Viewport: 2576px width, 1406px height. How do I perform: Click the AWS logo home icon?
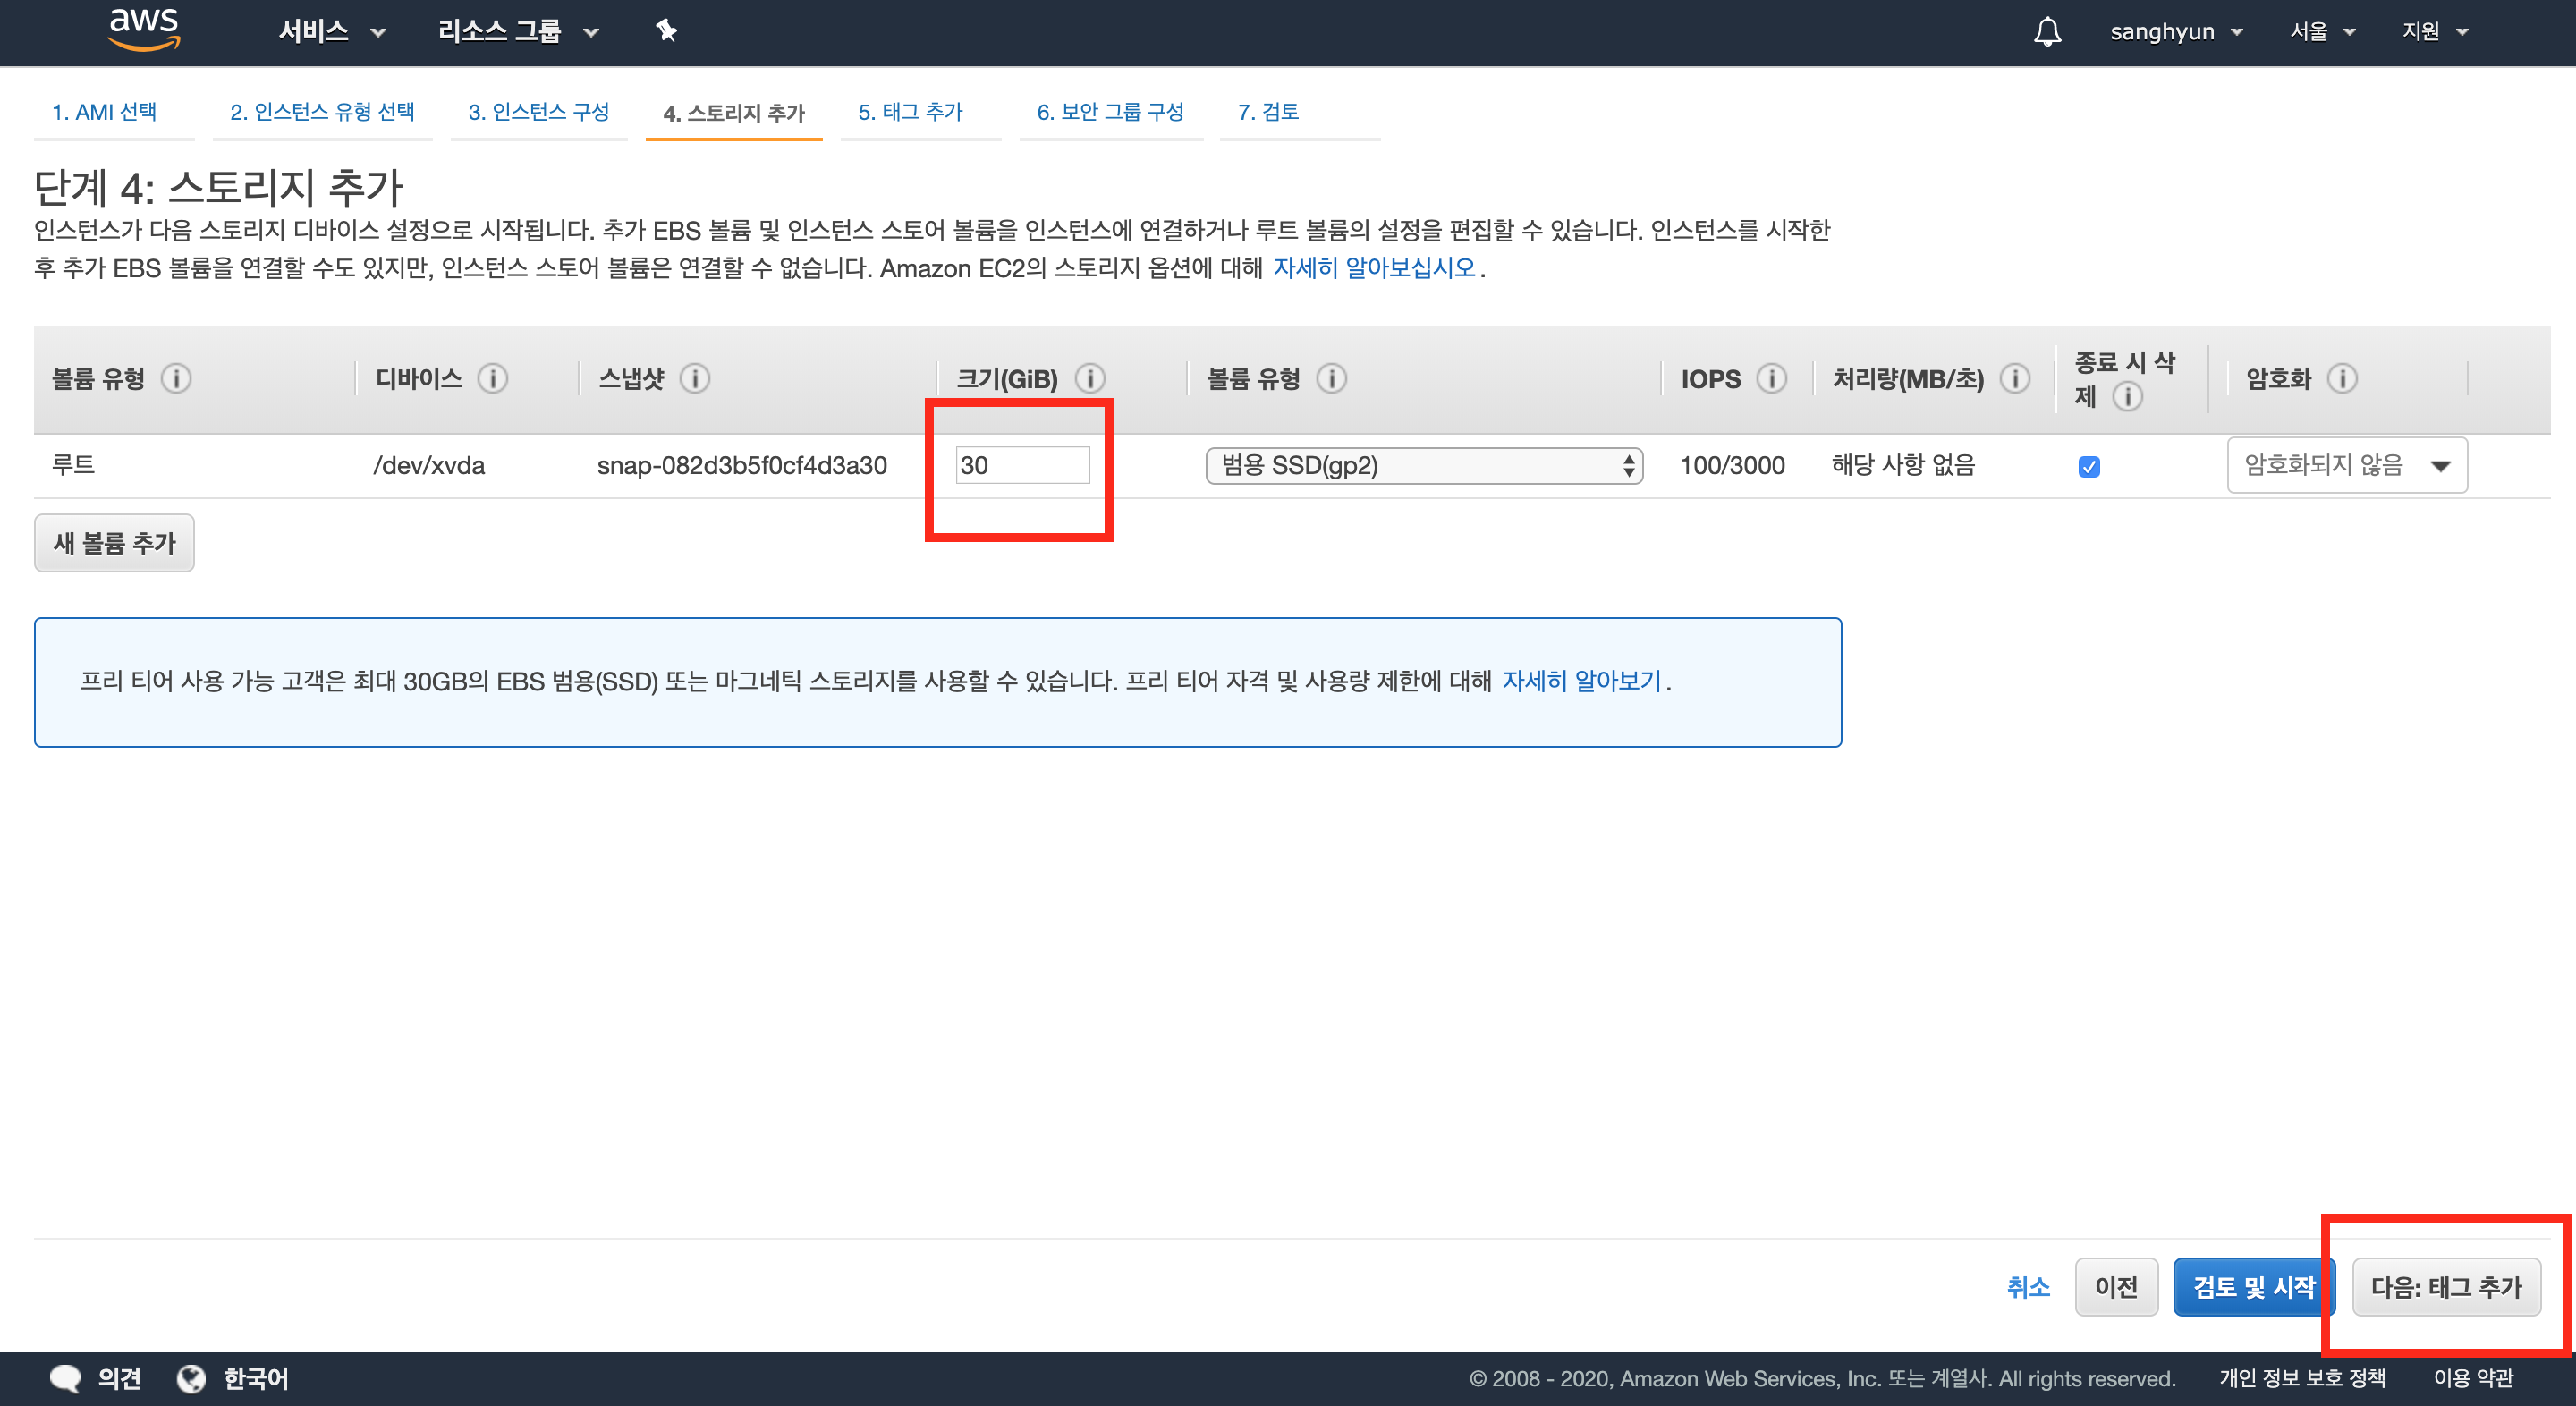tap(144, 30)
